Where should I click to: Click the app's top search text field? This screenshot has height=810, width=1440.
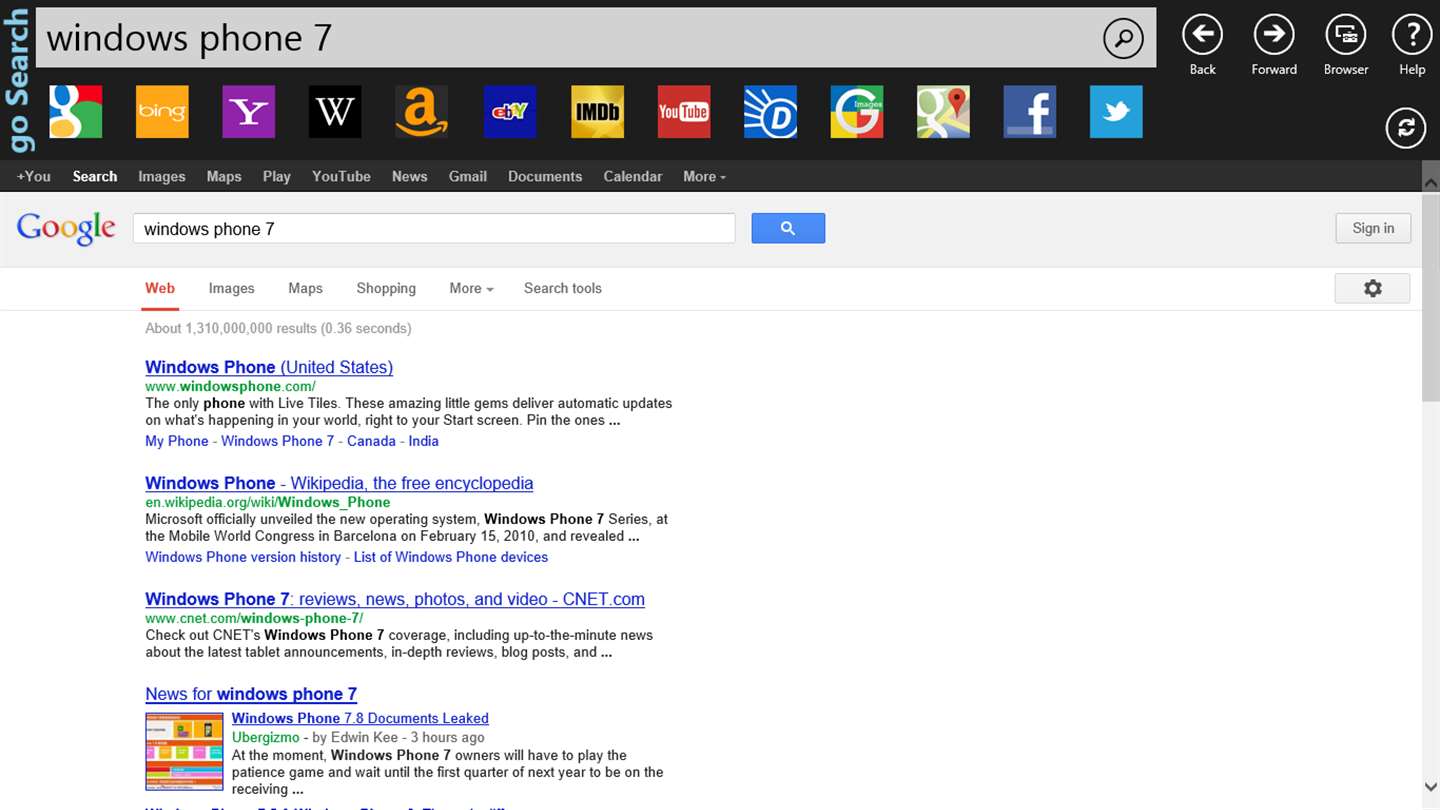[568, 38]
